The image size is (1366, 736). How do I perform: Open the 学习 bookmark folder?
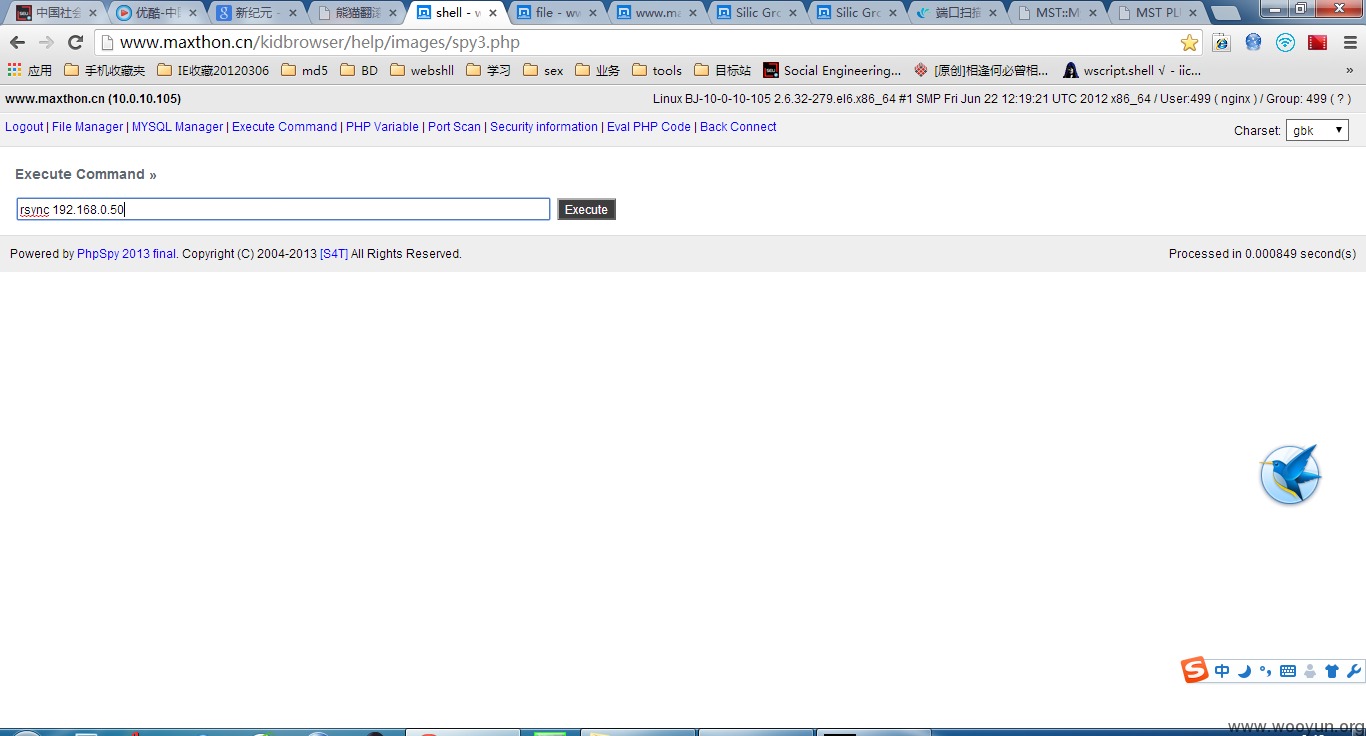(x=488, y=70)
